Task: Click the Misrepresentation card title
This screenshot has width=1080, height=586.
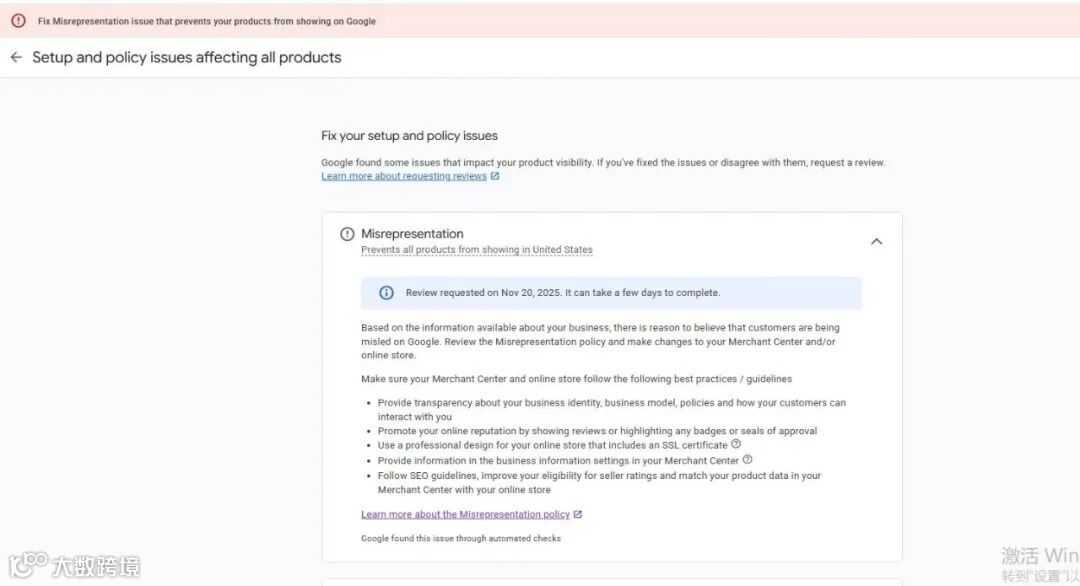Action: coord(412,234)
